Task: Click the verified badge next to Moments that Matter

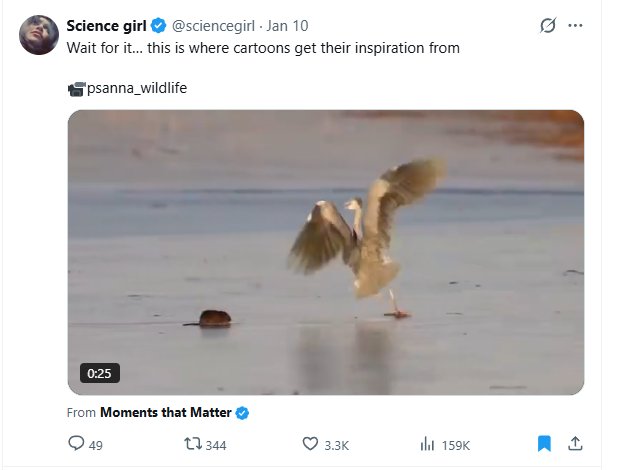Action: coord(242,412)
